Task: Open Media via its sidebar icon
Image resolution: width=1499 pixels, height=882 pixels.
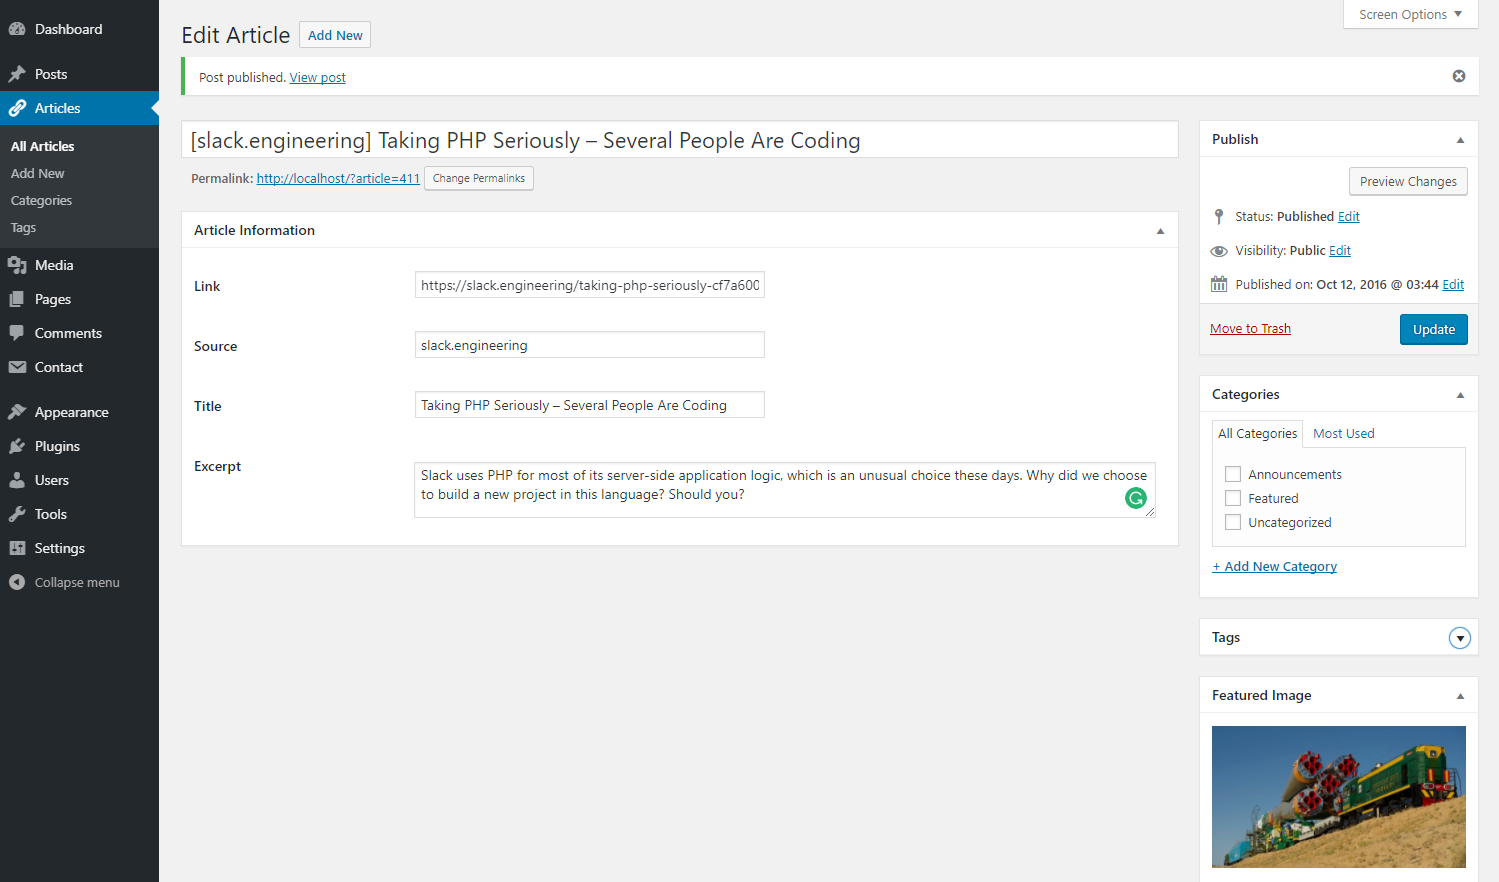Action: (17, 265)
